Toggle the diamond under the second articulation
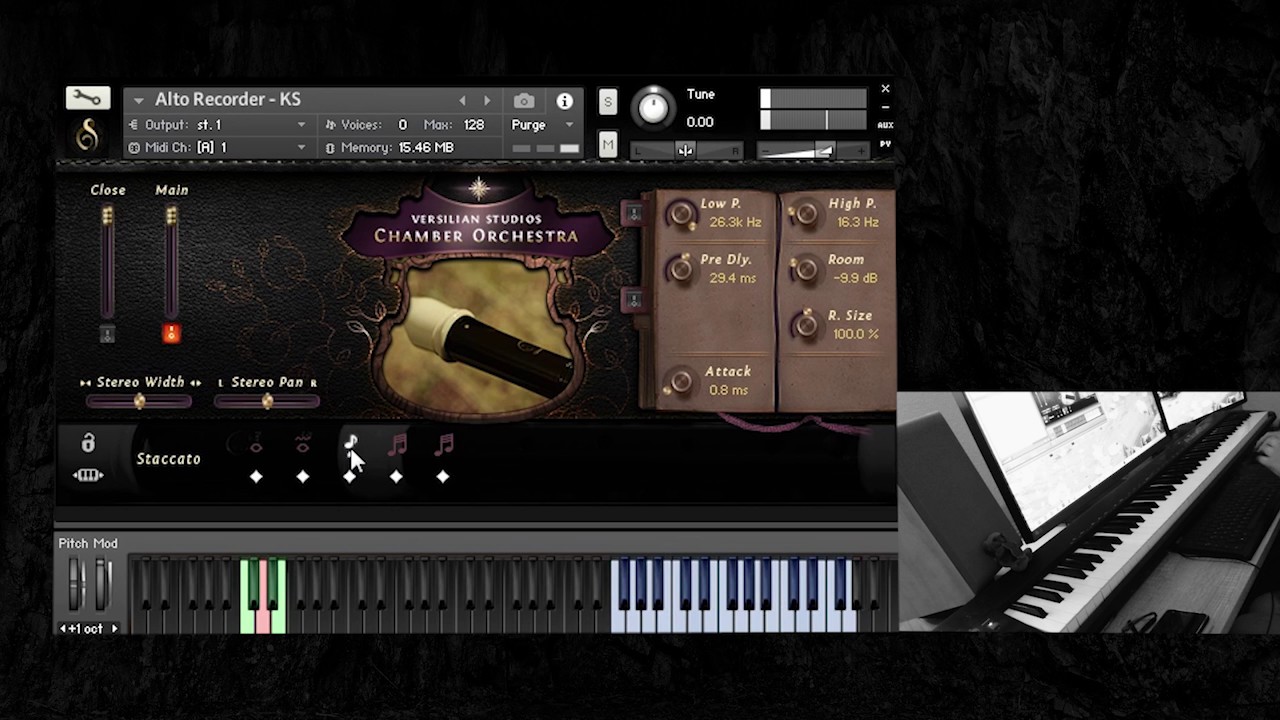The height and width of the screenshot is (720, 1280). tap(303, 477)
